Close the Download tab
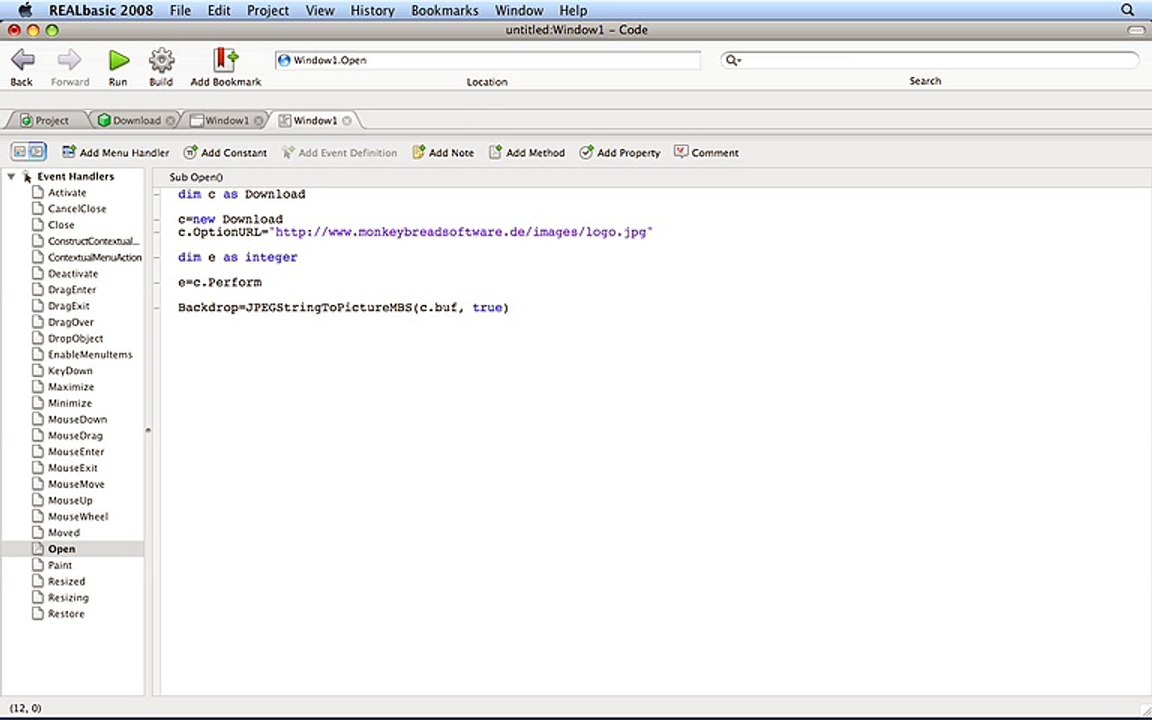Image resolution: width=1152 pixels, height=720 pixels. click(170, 120)
